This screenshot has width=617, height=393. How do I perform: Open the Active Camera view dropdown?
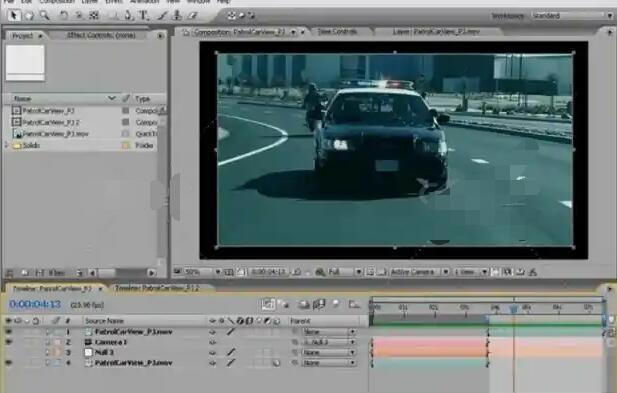coord(419,272)
